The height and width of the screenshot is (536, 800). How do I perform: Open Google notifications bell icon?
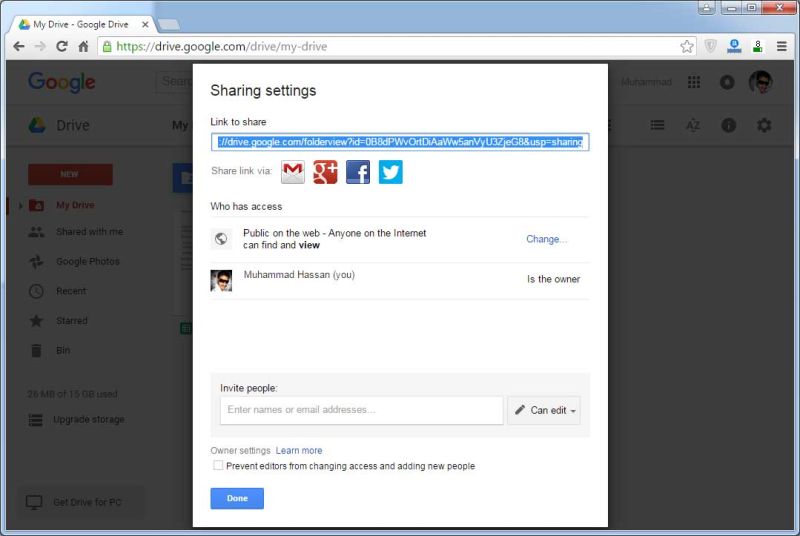point(727,82)
